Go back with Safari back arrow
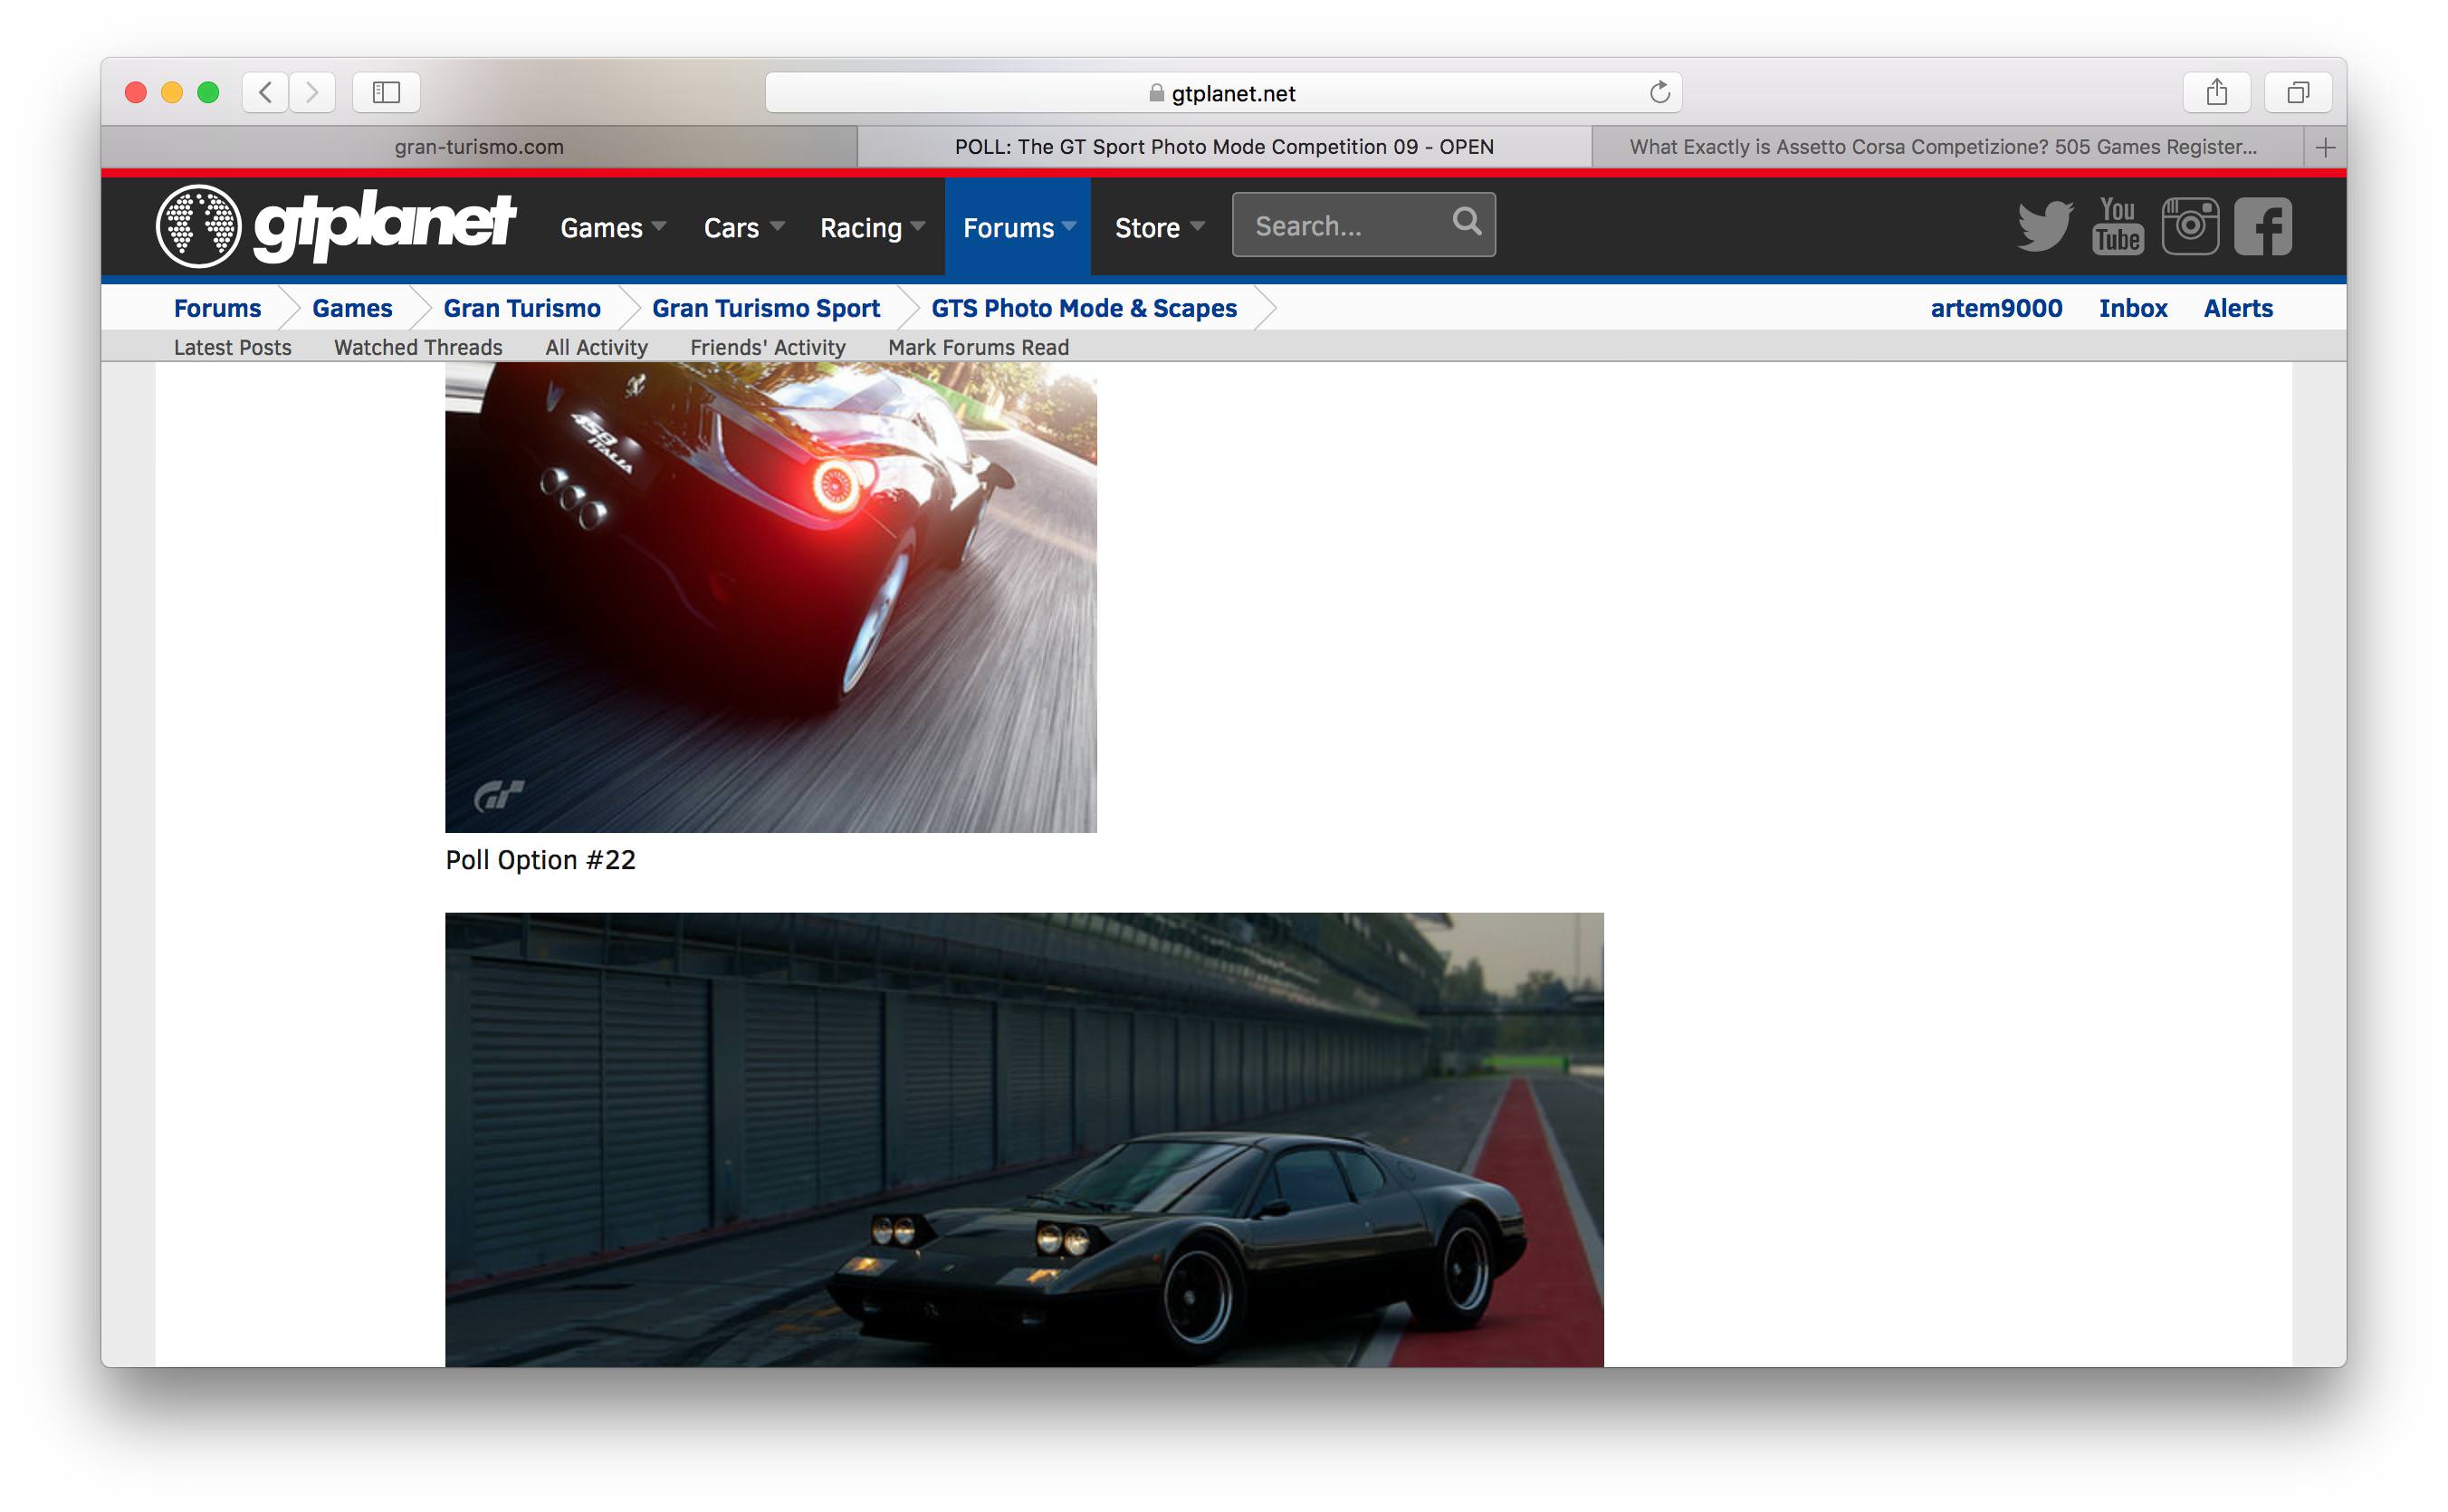 tap(265, 92)
